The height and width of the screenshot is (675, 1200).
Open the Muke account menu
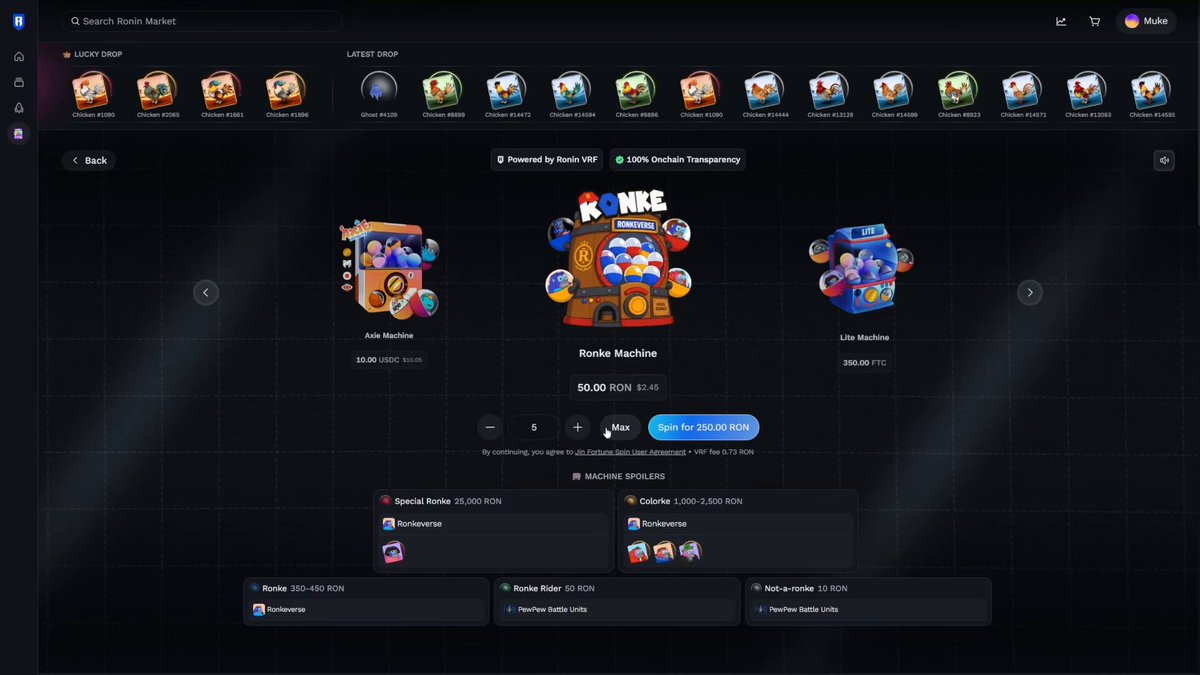(1146, 21)
